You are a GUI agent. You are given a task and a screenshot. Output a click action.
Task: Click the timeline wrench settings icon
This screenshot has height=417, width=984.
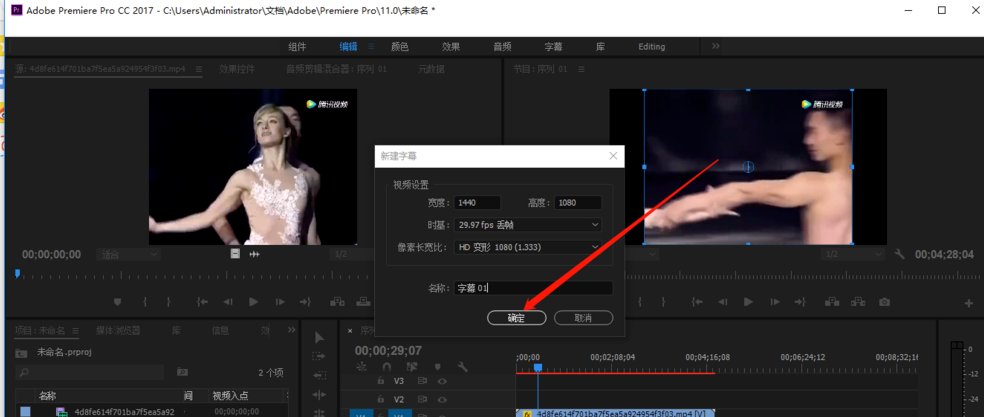click(x=463, y=366)
